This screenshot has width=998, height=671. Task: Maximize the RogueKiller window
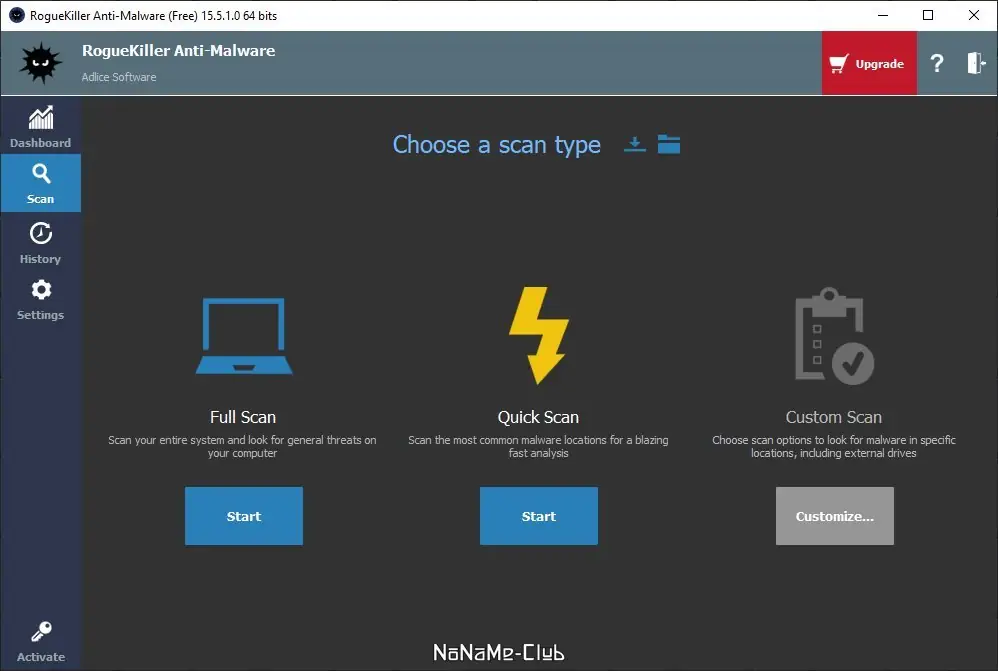click(x=928, y=15)
